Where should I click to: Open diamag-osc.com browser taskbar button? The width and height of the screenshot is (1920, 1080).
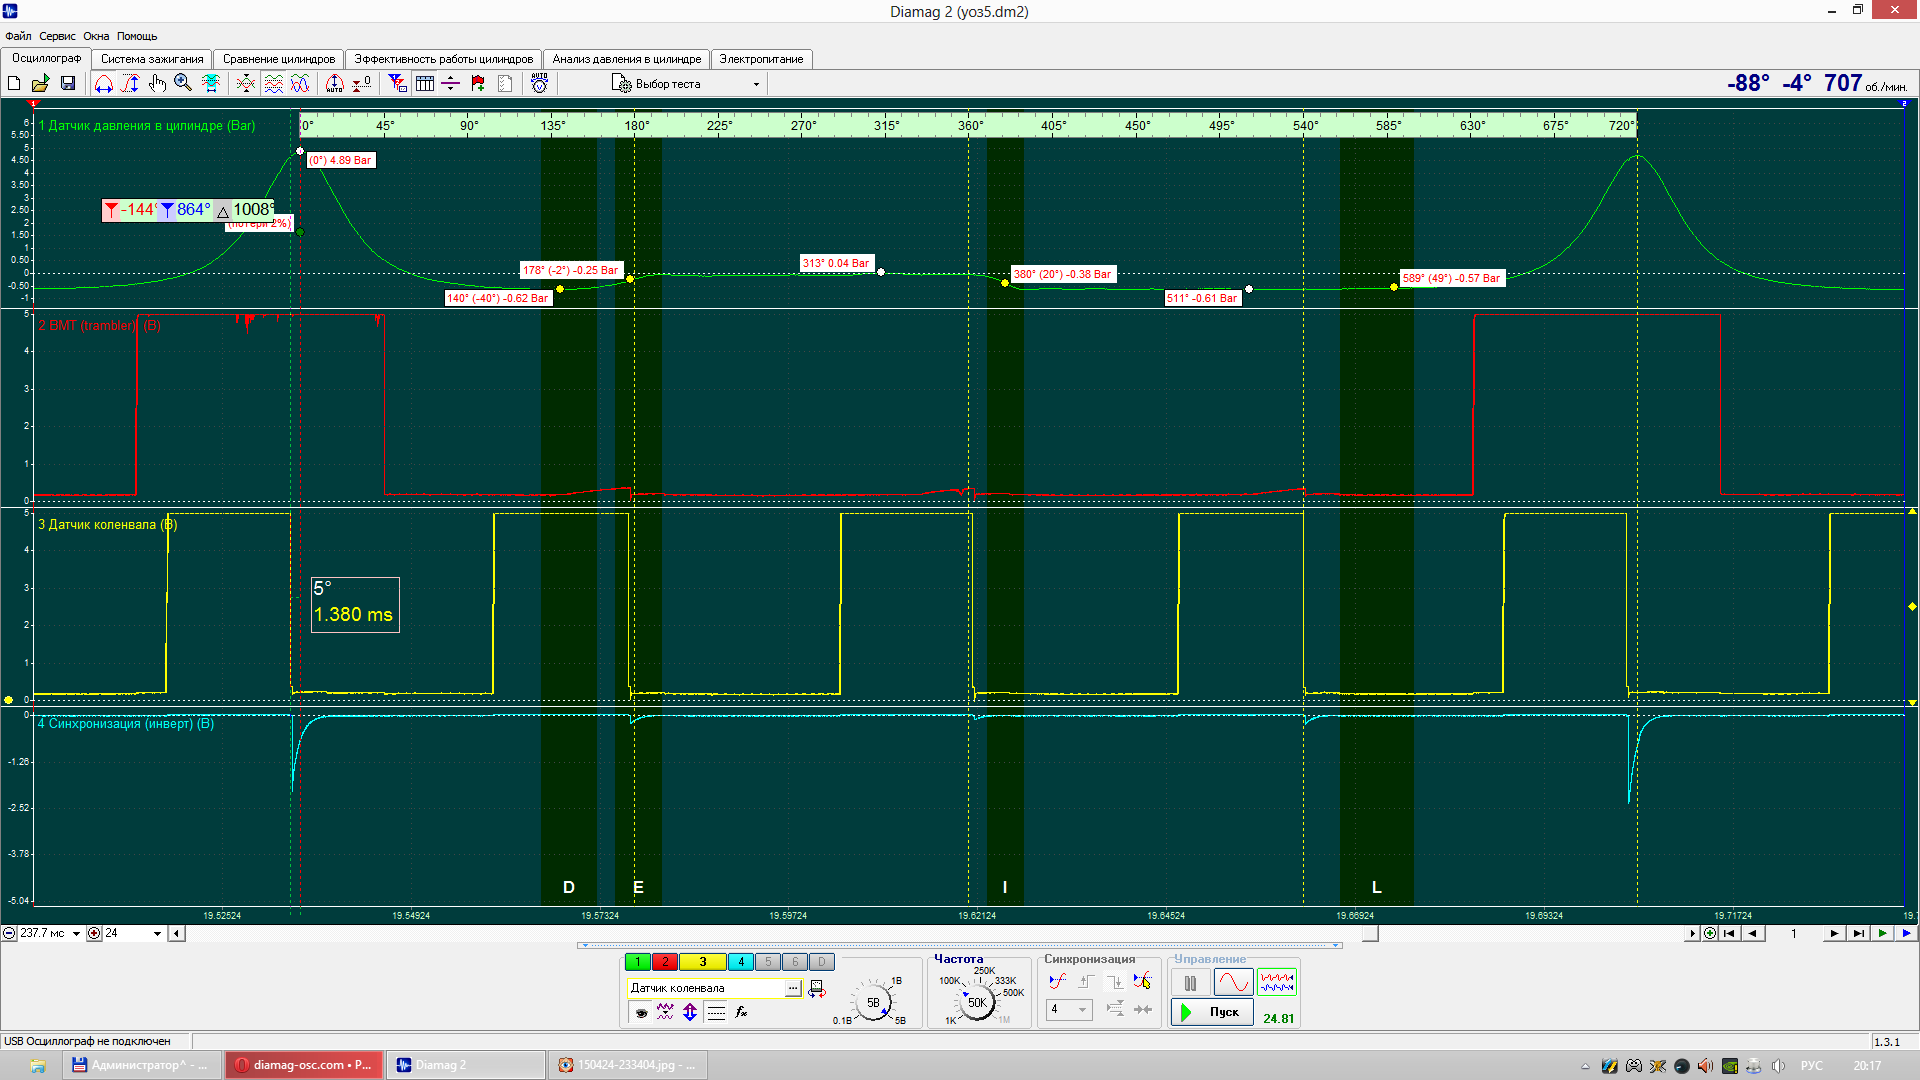[304, 1065]
